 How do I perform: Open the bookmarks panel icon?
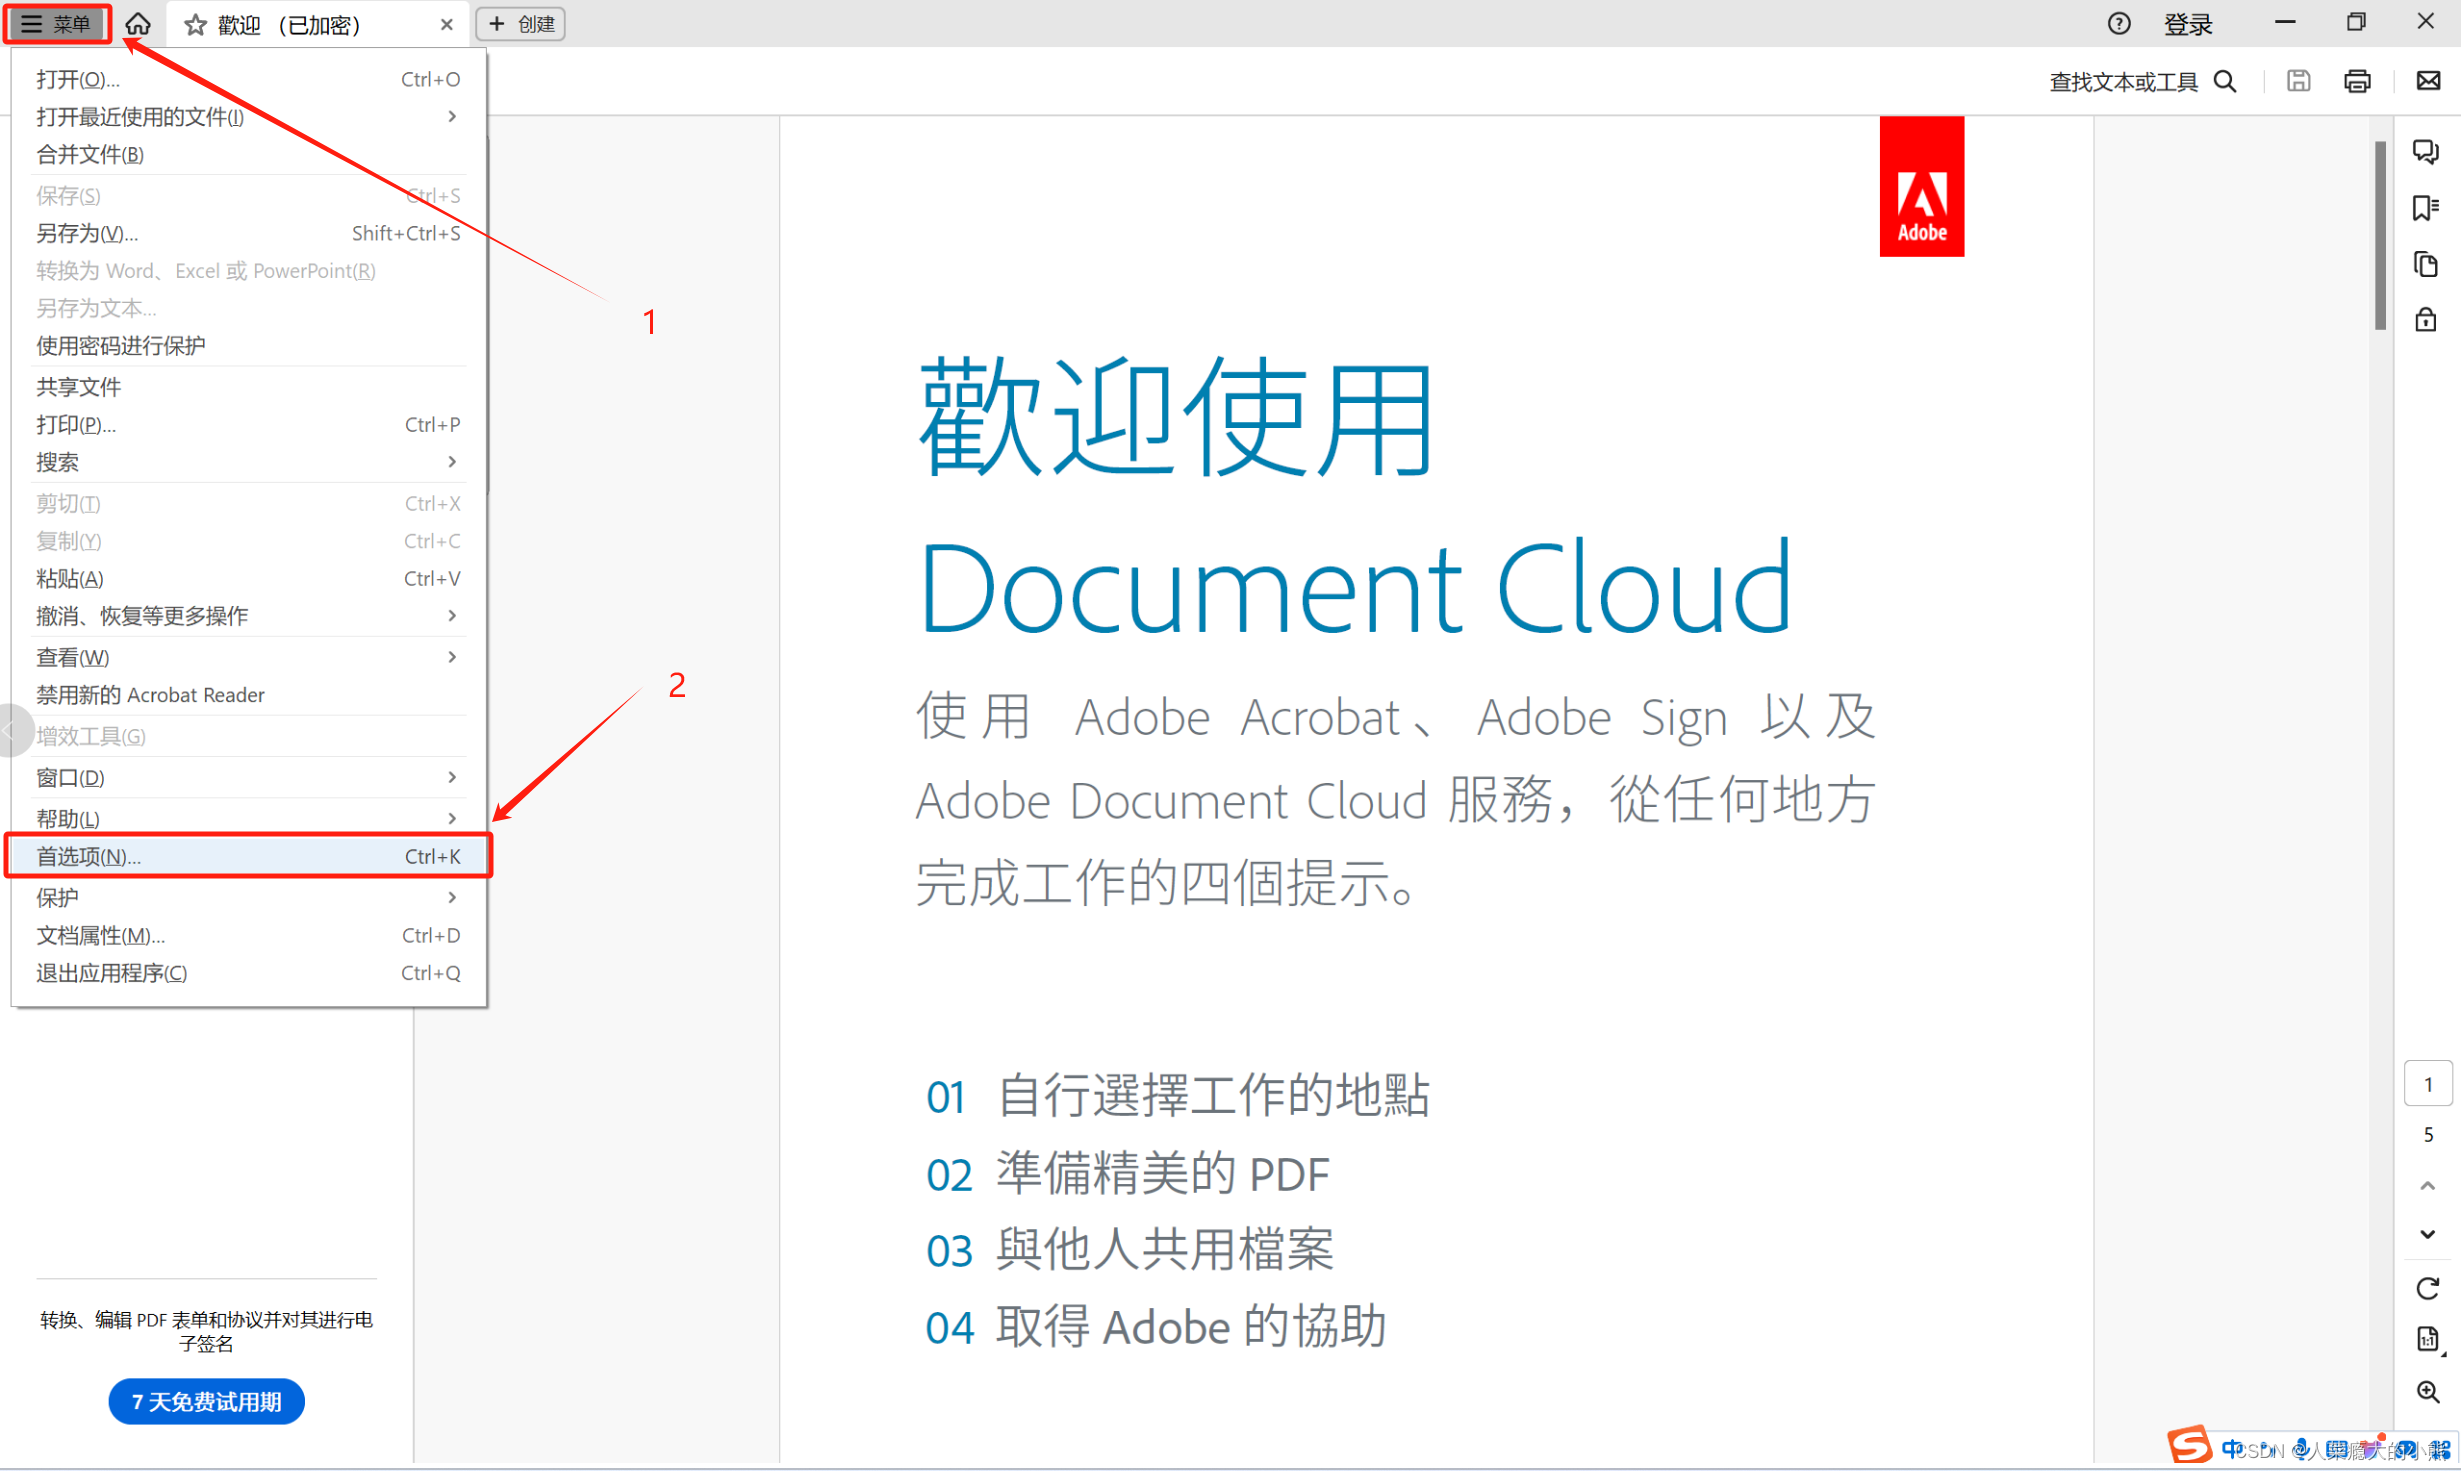2426,208
